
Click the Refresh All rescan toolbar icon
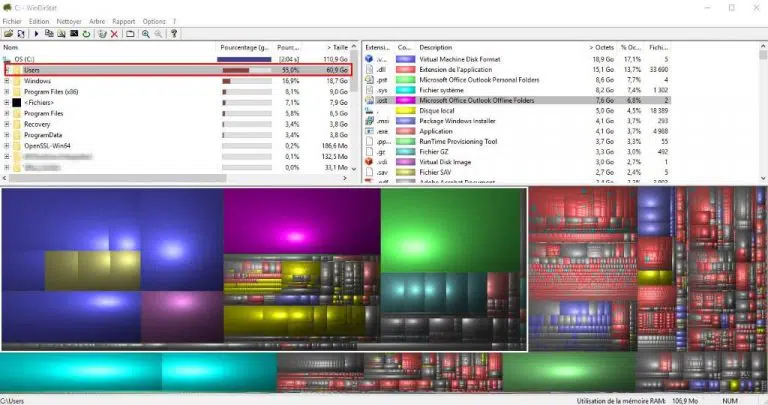coord(21,34)
